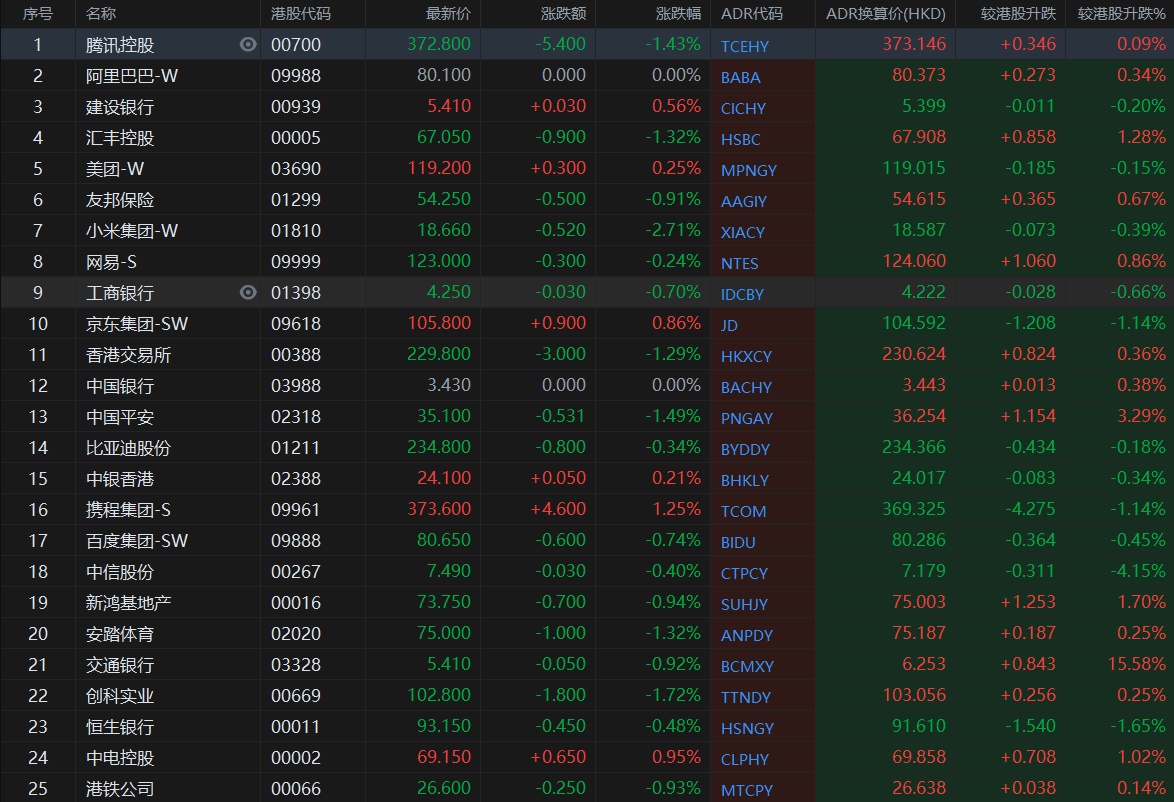Viewport: 1174px width, 802px height.
Task: Sort by 较港股升跌% column header
Action: [x=1121, y=14]
